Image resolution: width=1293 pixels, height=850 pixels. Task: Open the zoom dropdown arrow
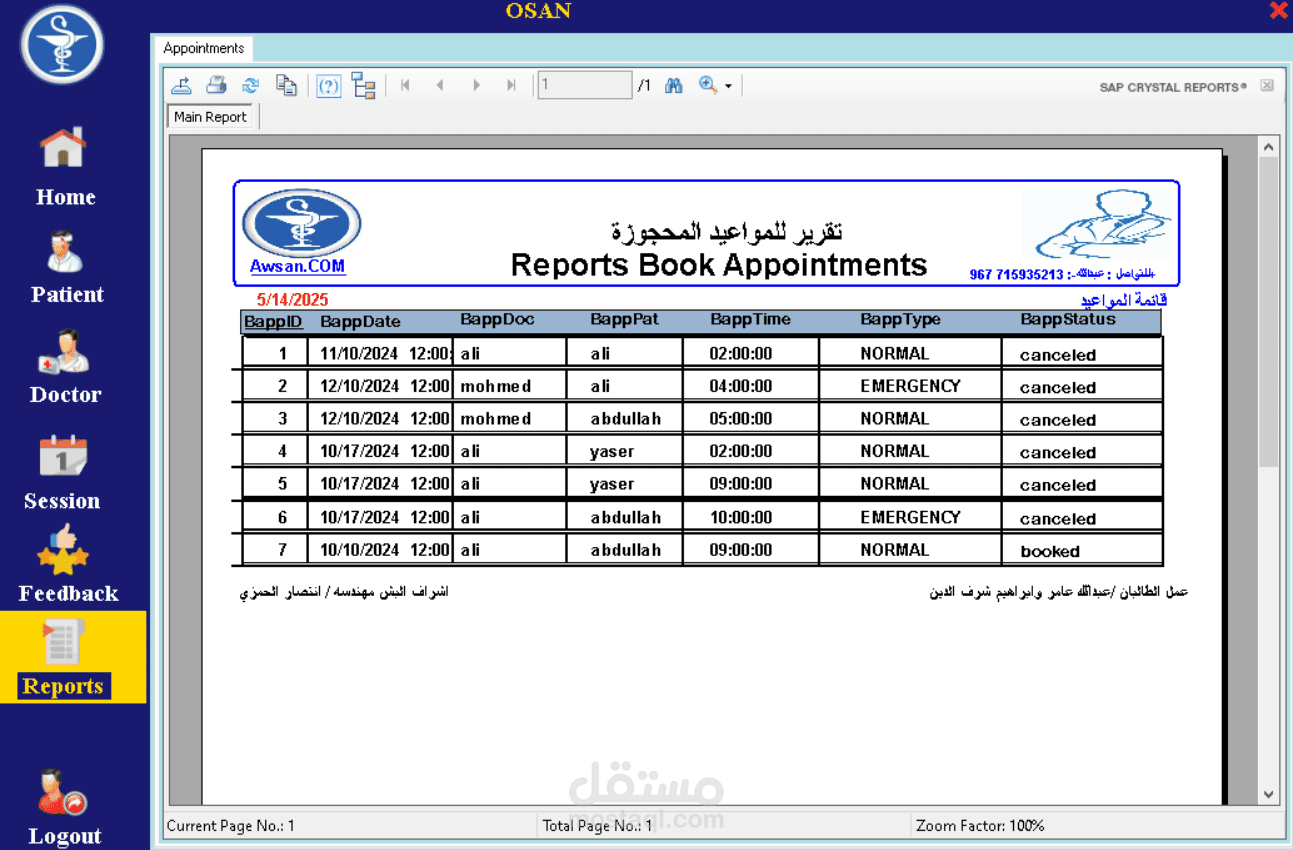tap(728, 87)
